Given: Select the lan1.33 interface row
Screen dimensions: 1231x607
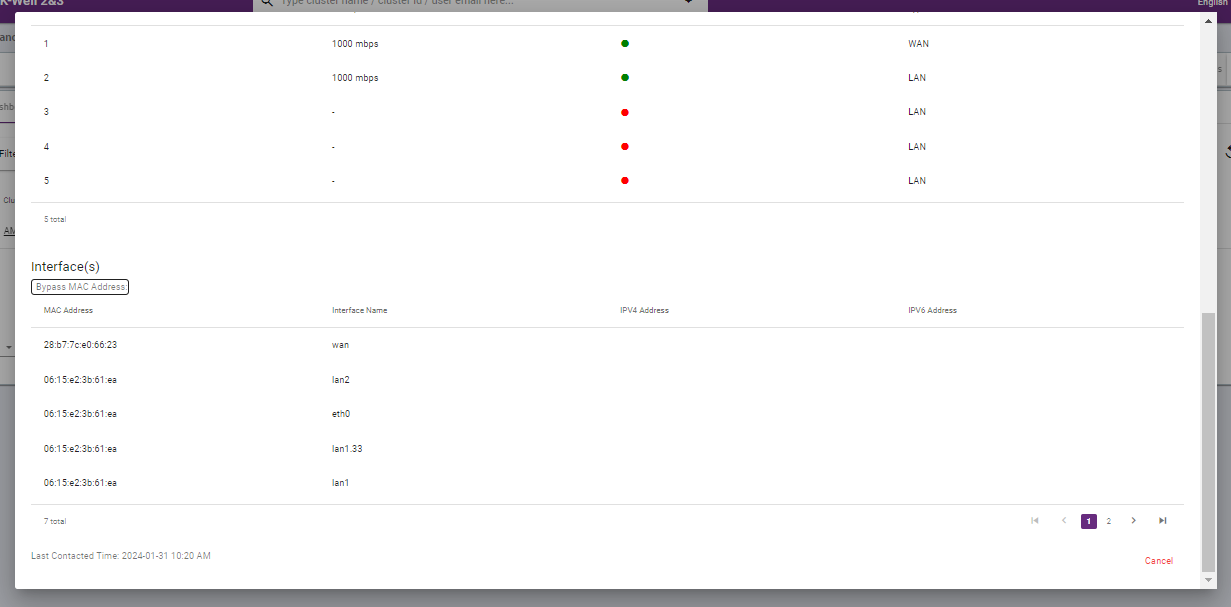Looking at the screenshot, I should click(607, 448).
